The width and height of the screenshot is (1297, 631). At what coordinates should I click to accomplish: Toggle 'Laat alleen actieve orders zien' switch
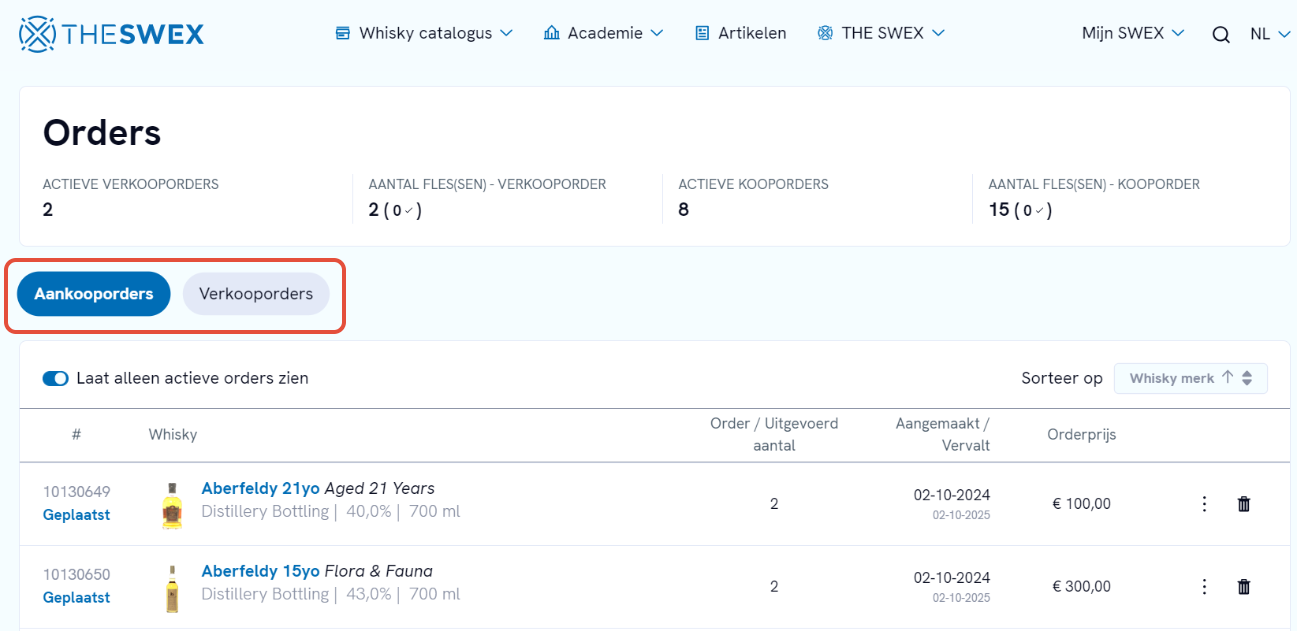(55, 378)
